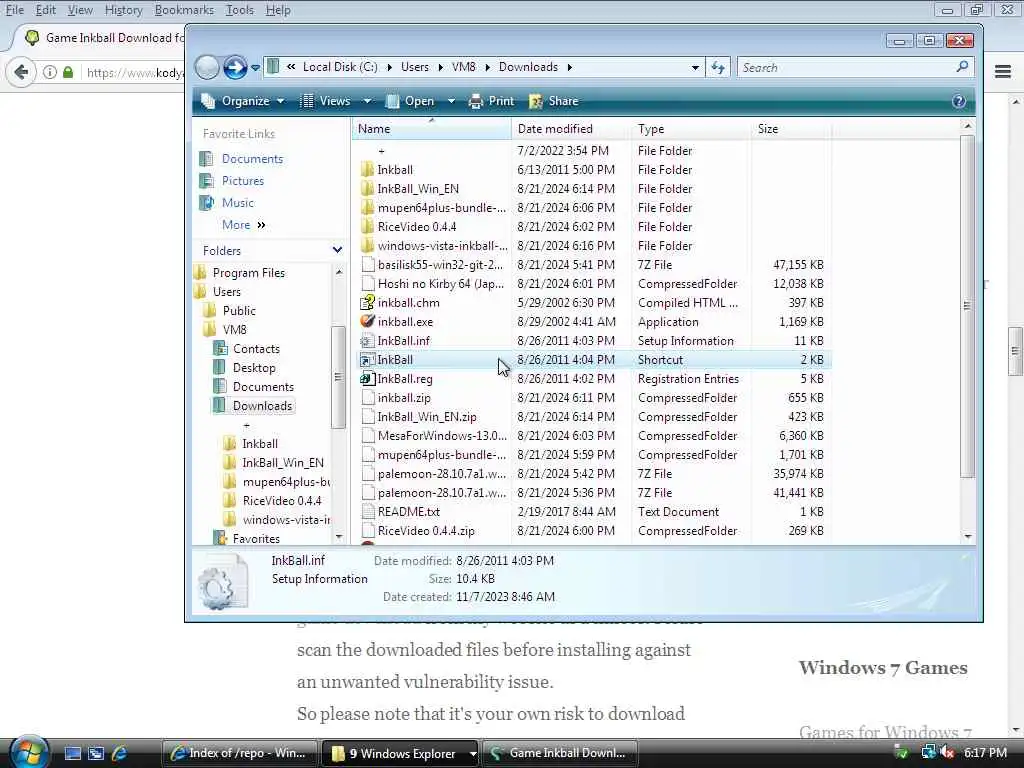Screen dimensions: 1024x768
Task: Click the Local Disk (C:) breadcrumb
Action: [x=340, y=67]
